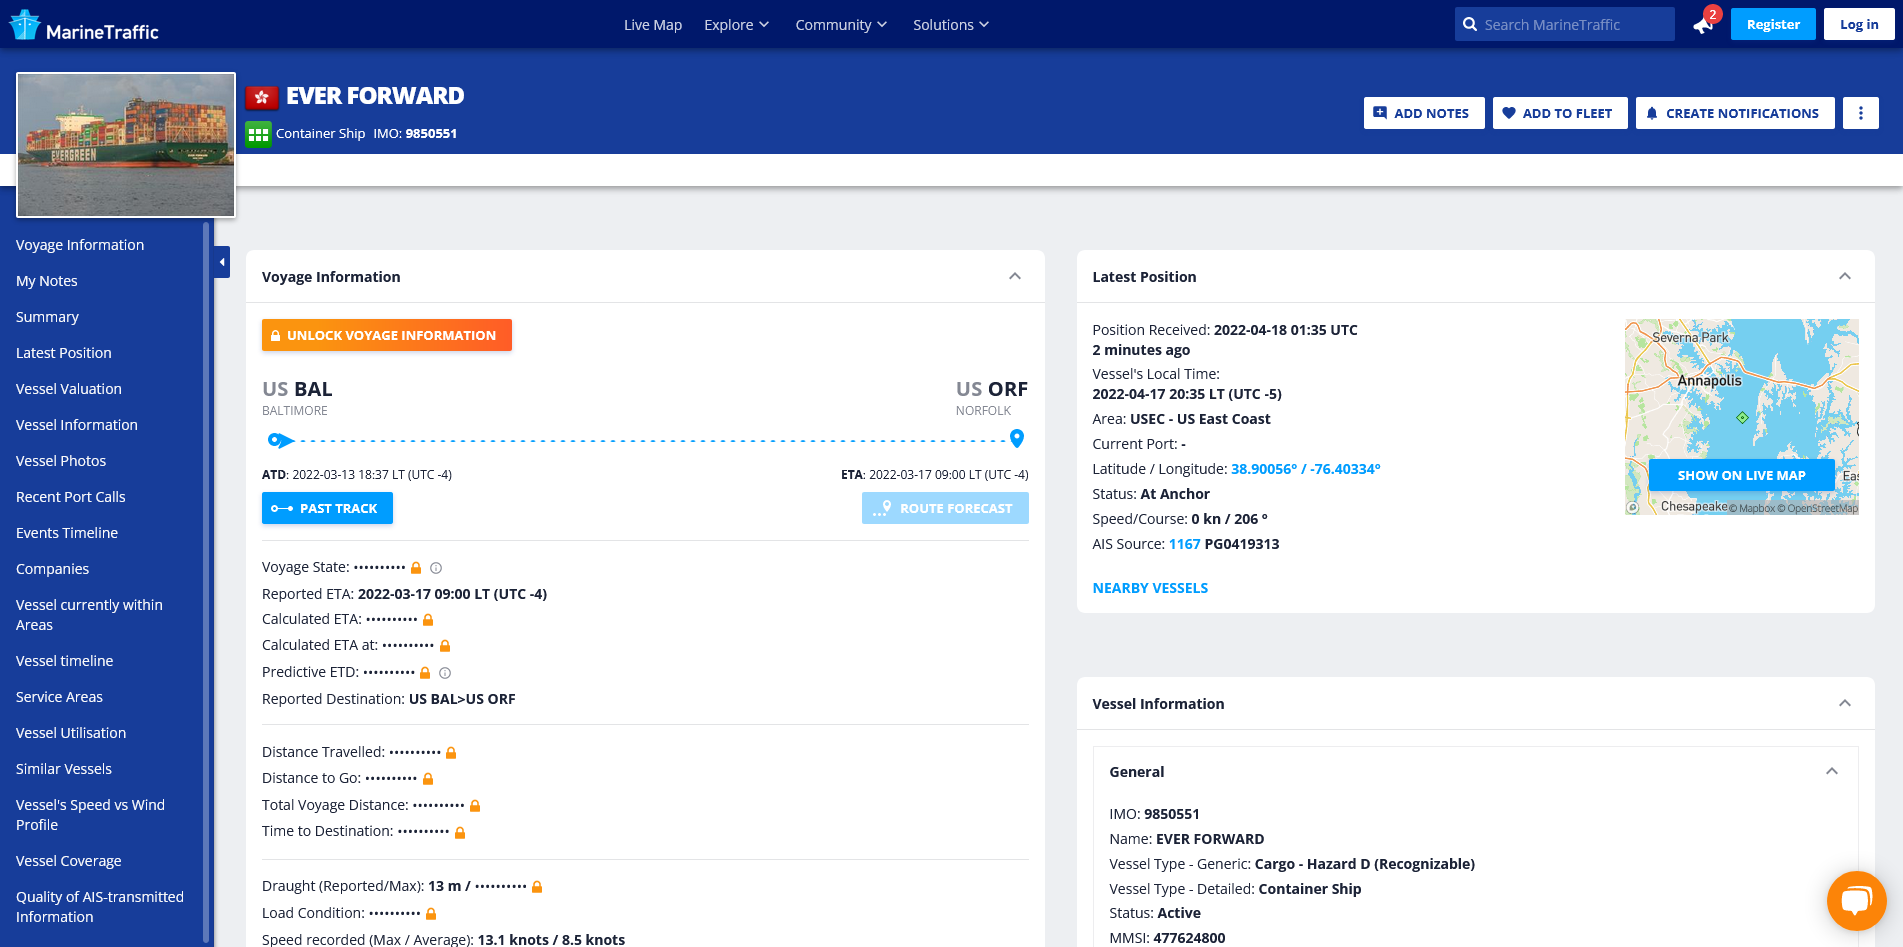
Task: Open AIS source 1167 link
Action: (x=1184, y=544)
